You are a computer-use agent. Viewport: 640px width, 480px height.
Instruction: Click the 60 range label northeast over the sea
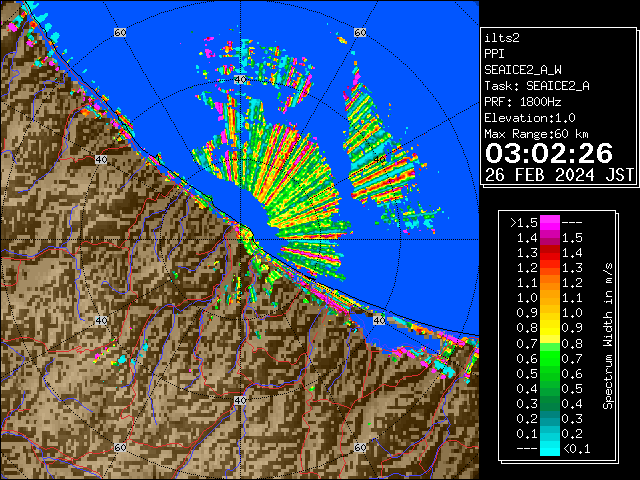tap(360, 33)
